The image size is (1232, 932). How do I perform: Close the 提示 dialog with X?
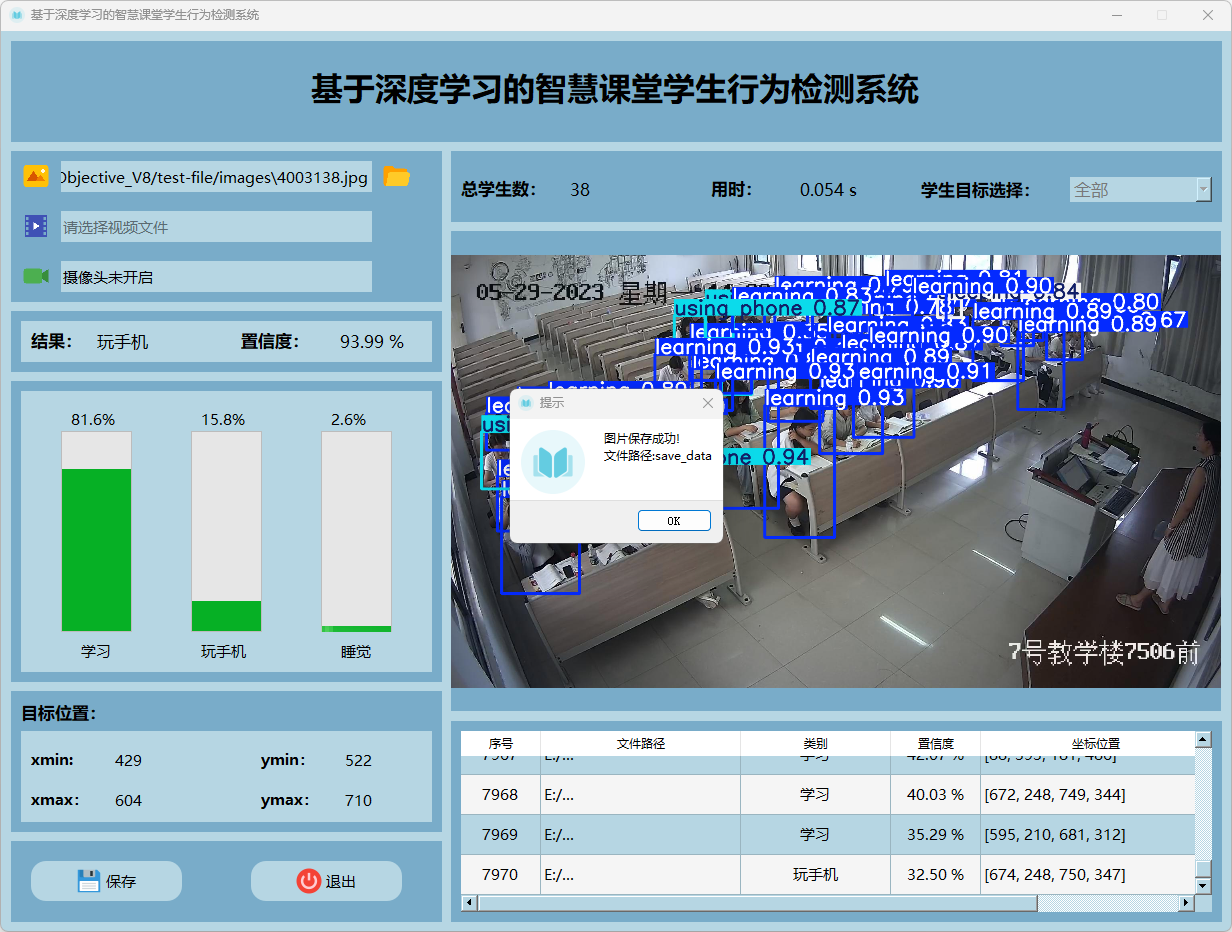click(x=708, y=403)
